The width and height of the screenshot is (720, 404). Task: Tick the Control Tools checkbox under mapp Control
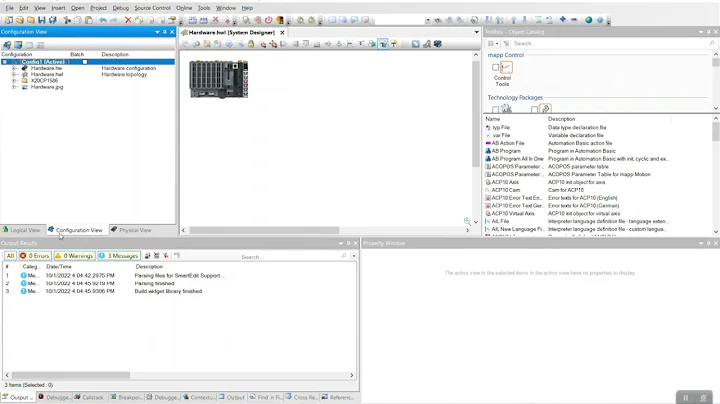tap(495, 67)
